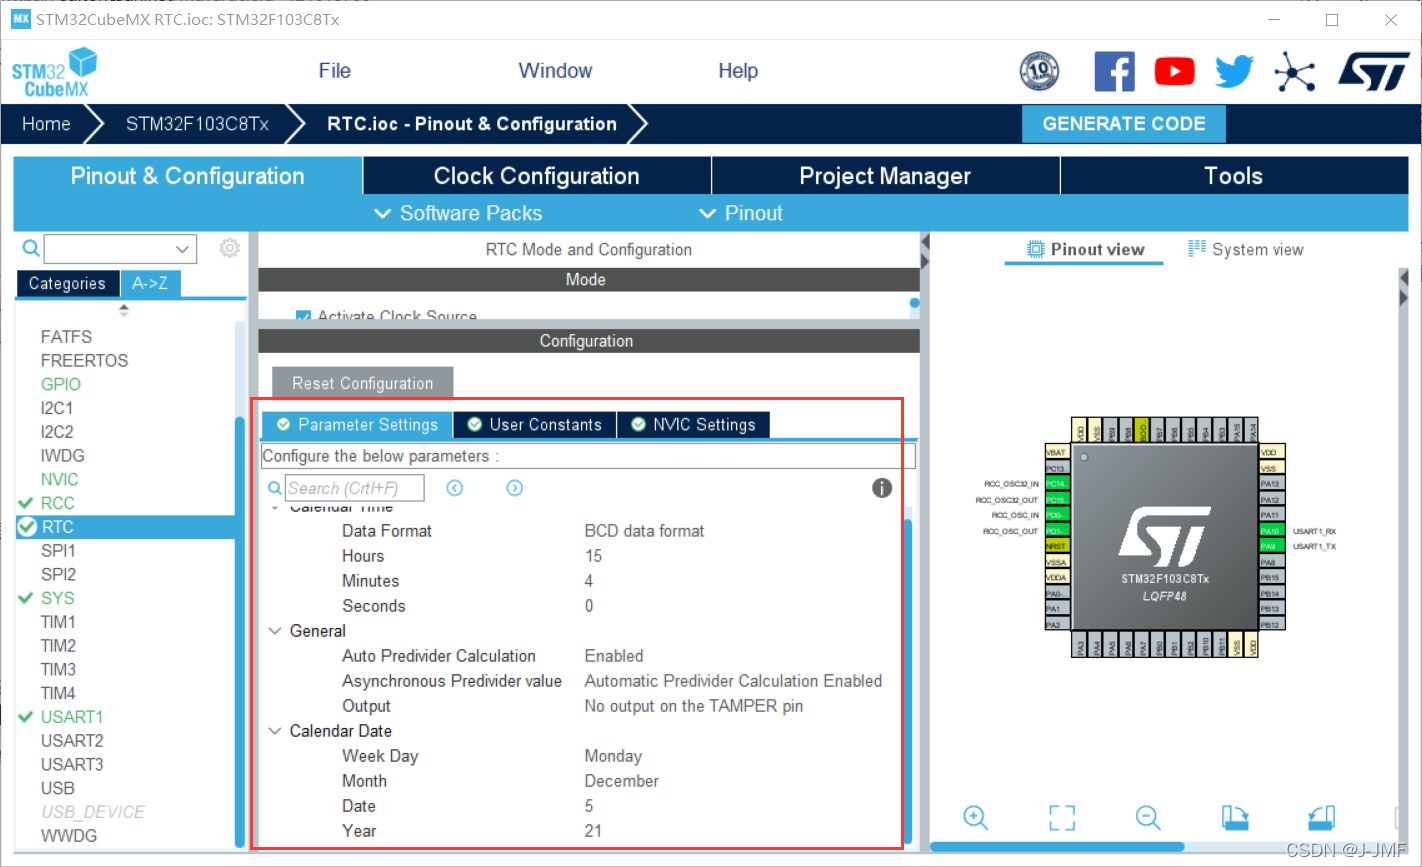Screen dimensions: 1422x867
Task: Switch to the Clock Configuration tab
Action: tap(536, 176)
